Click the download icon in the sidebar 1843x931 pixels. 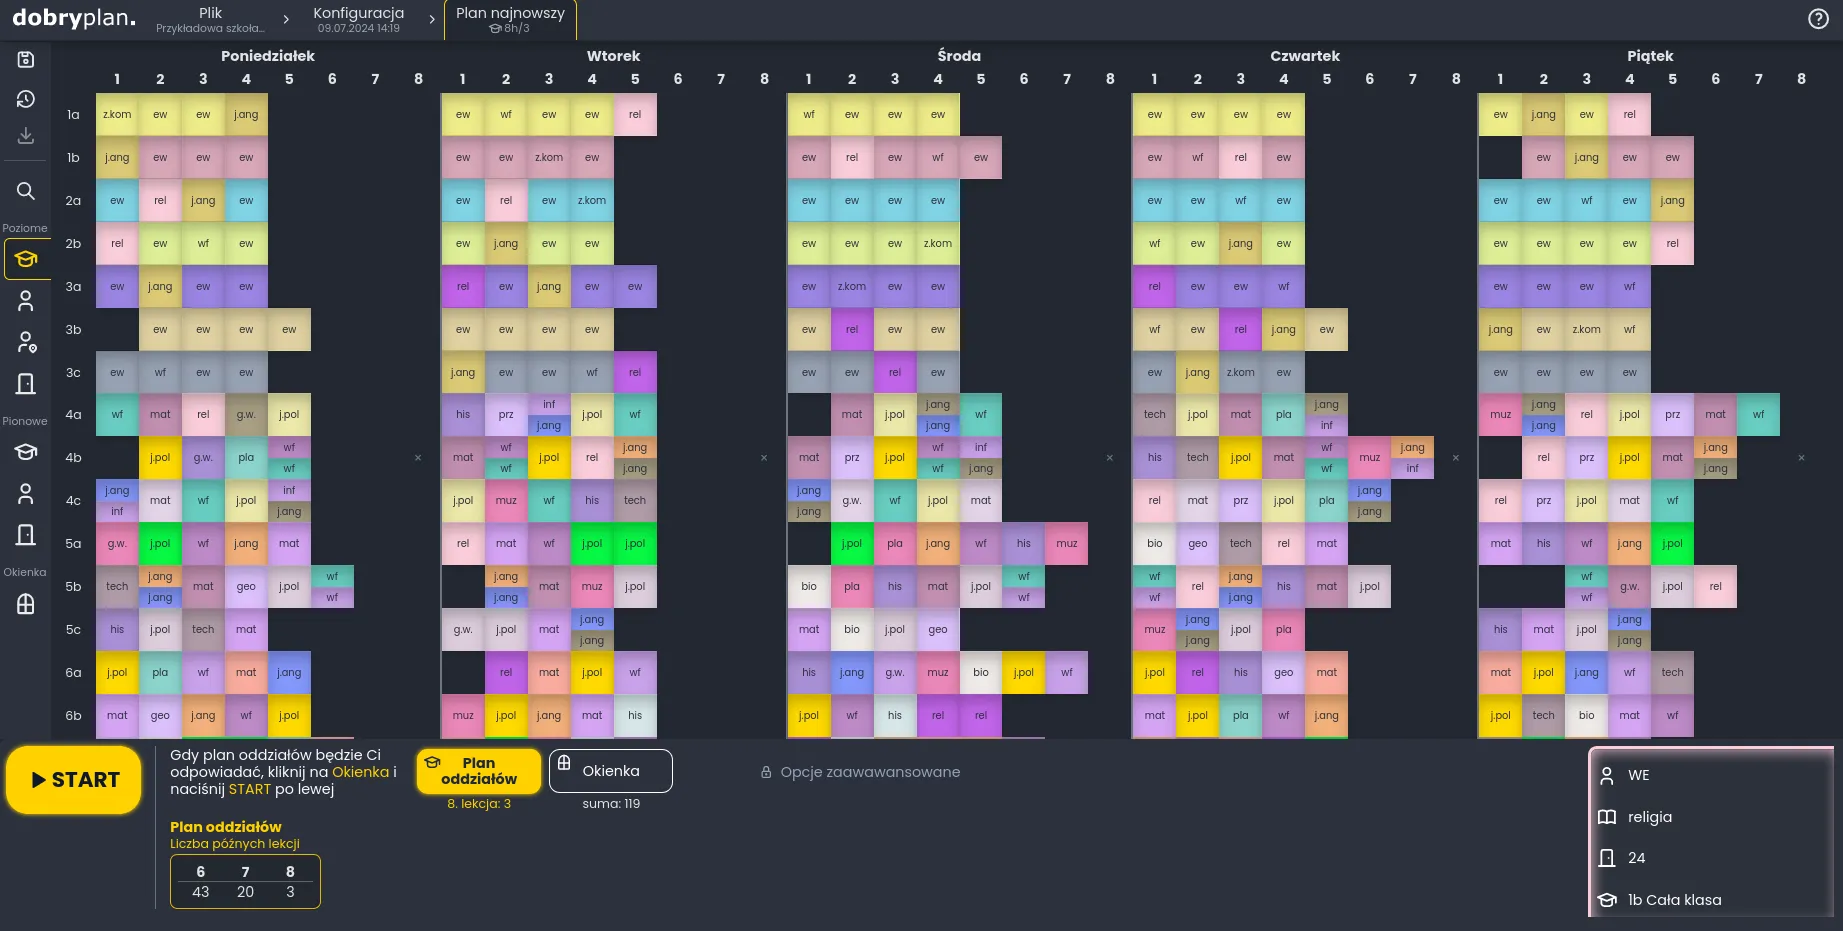tap(26, 136)
